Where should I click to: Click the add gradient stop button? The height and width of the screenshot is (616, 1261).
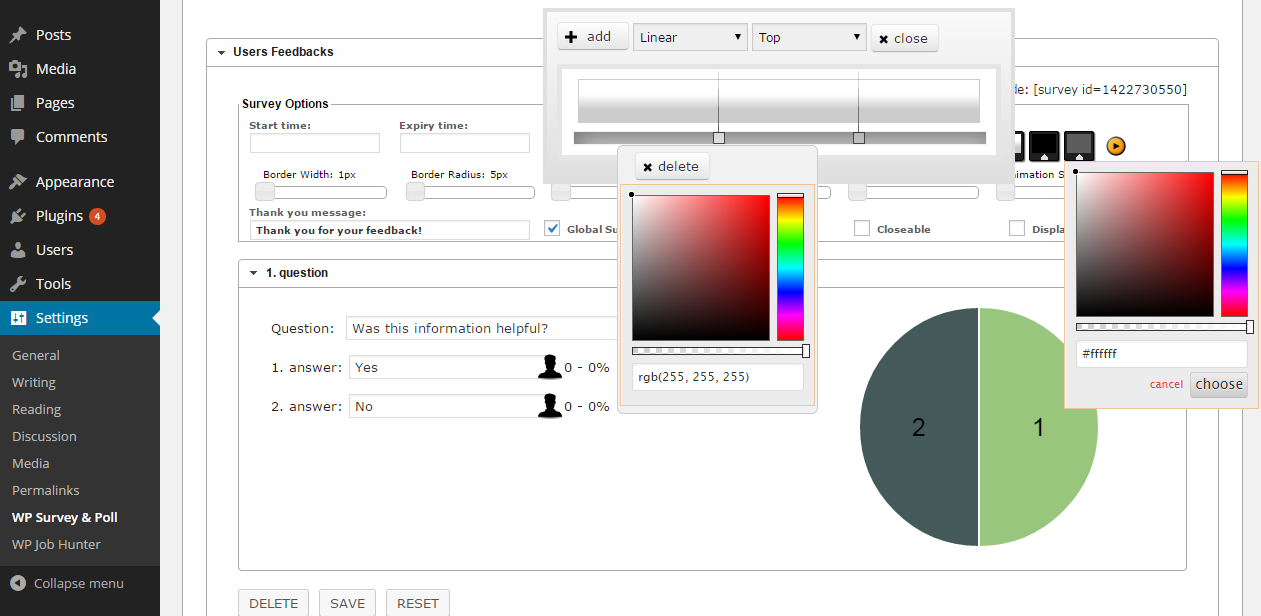point(593,37)
